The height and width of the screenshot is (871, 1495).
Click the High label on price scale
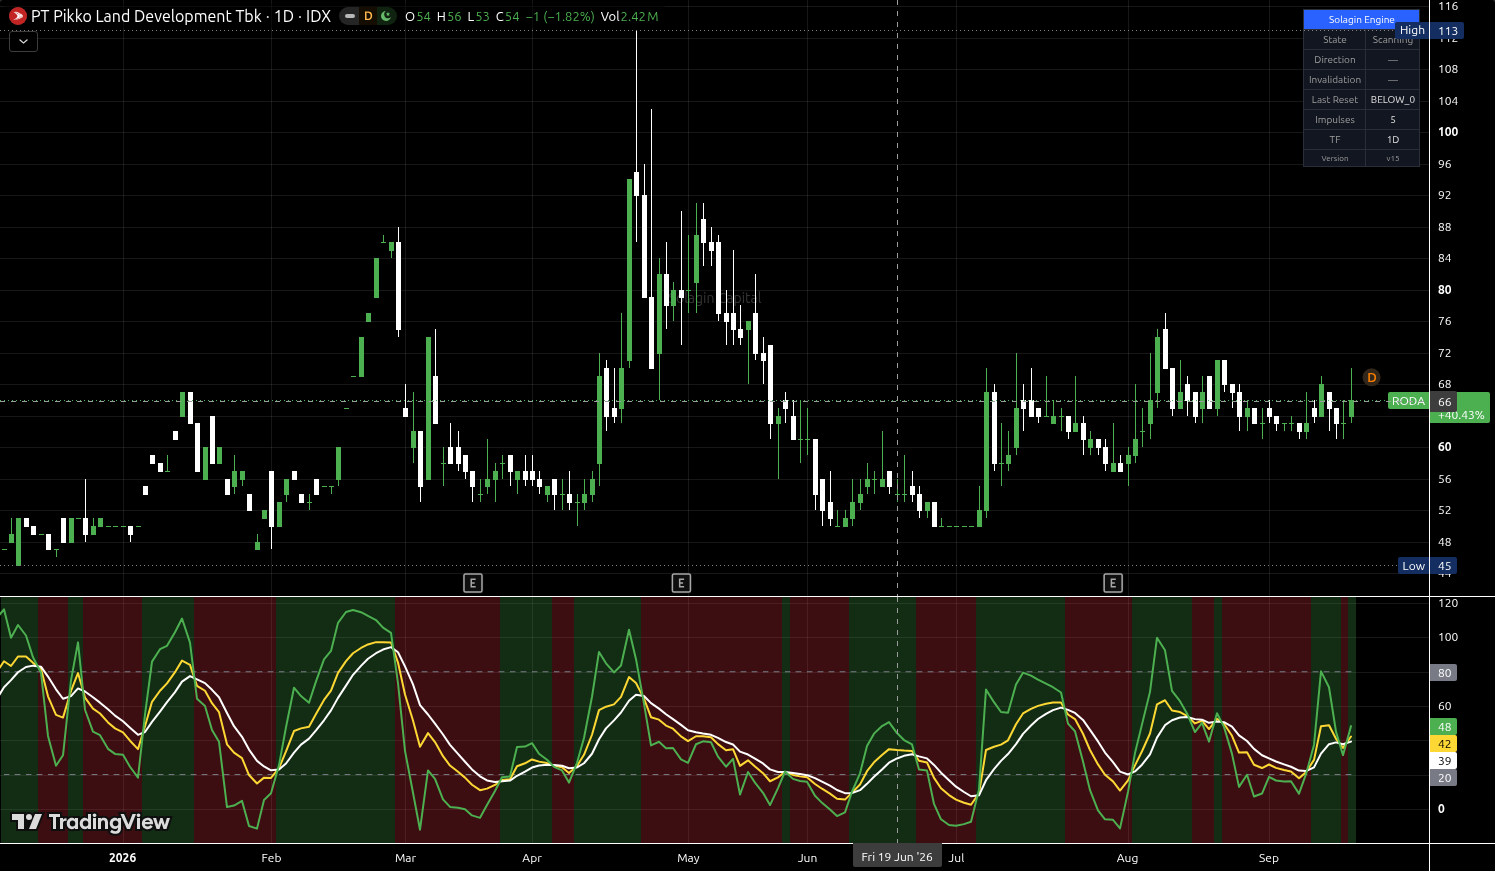point(1412,31)
